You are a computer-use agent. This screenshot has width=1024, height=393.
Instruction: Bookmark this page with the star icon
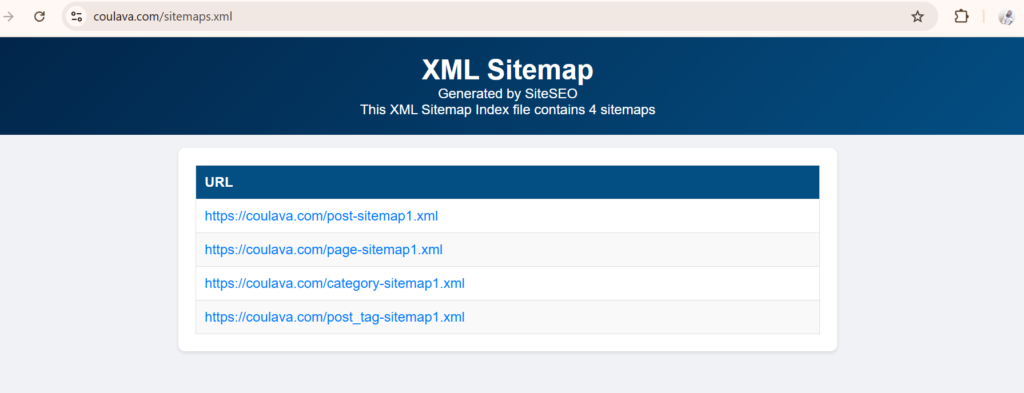point(918,17)
